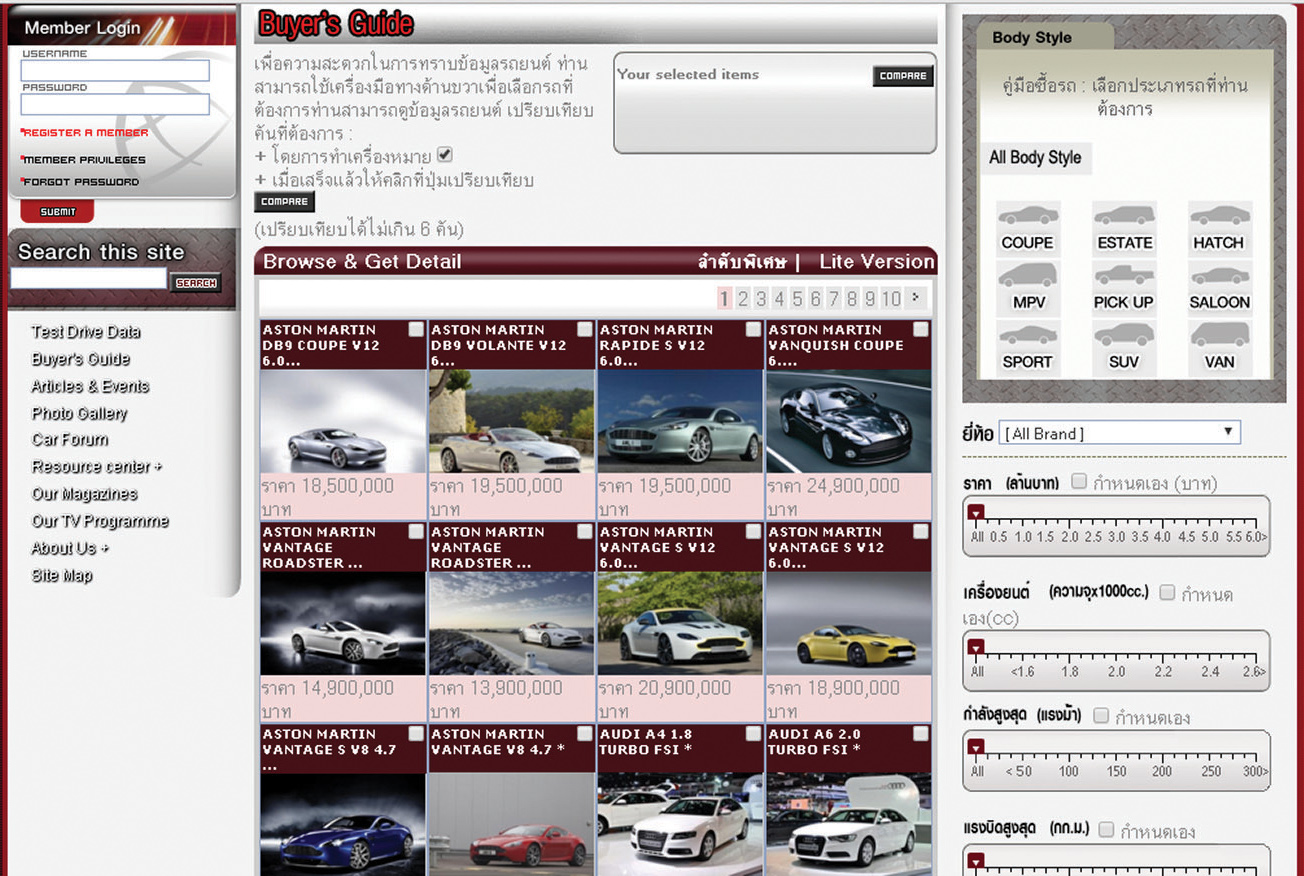Select the ESTATE body style icon
The height and width of the screenshot is (876, 1304).
click(x=1124, y=229)
